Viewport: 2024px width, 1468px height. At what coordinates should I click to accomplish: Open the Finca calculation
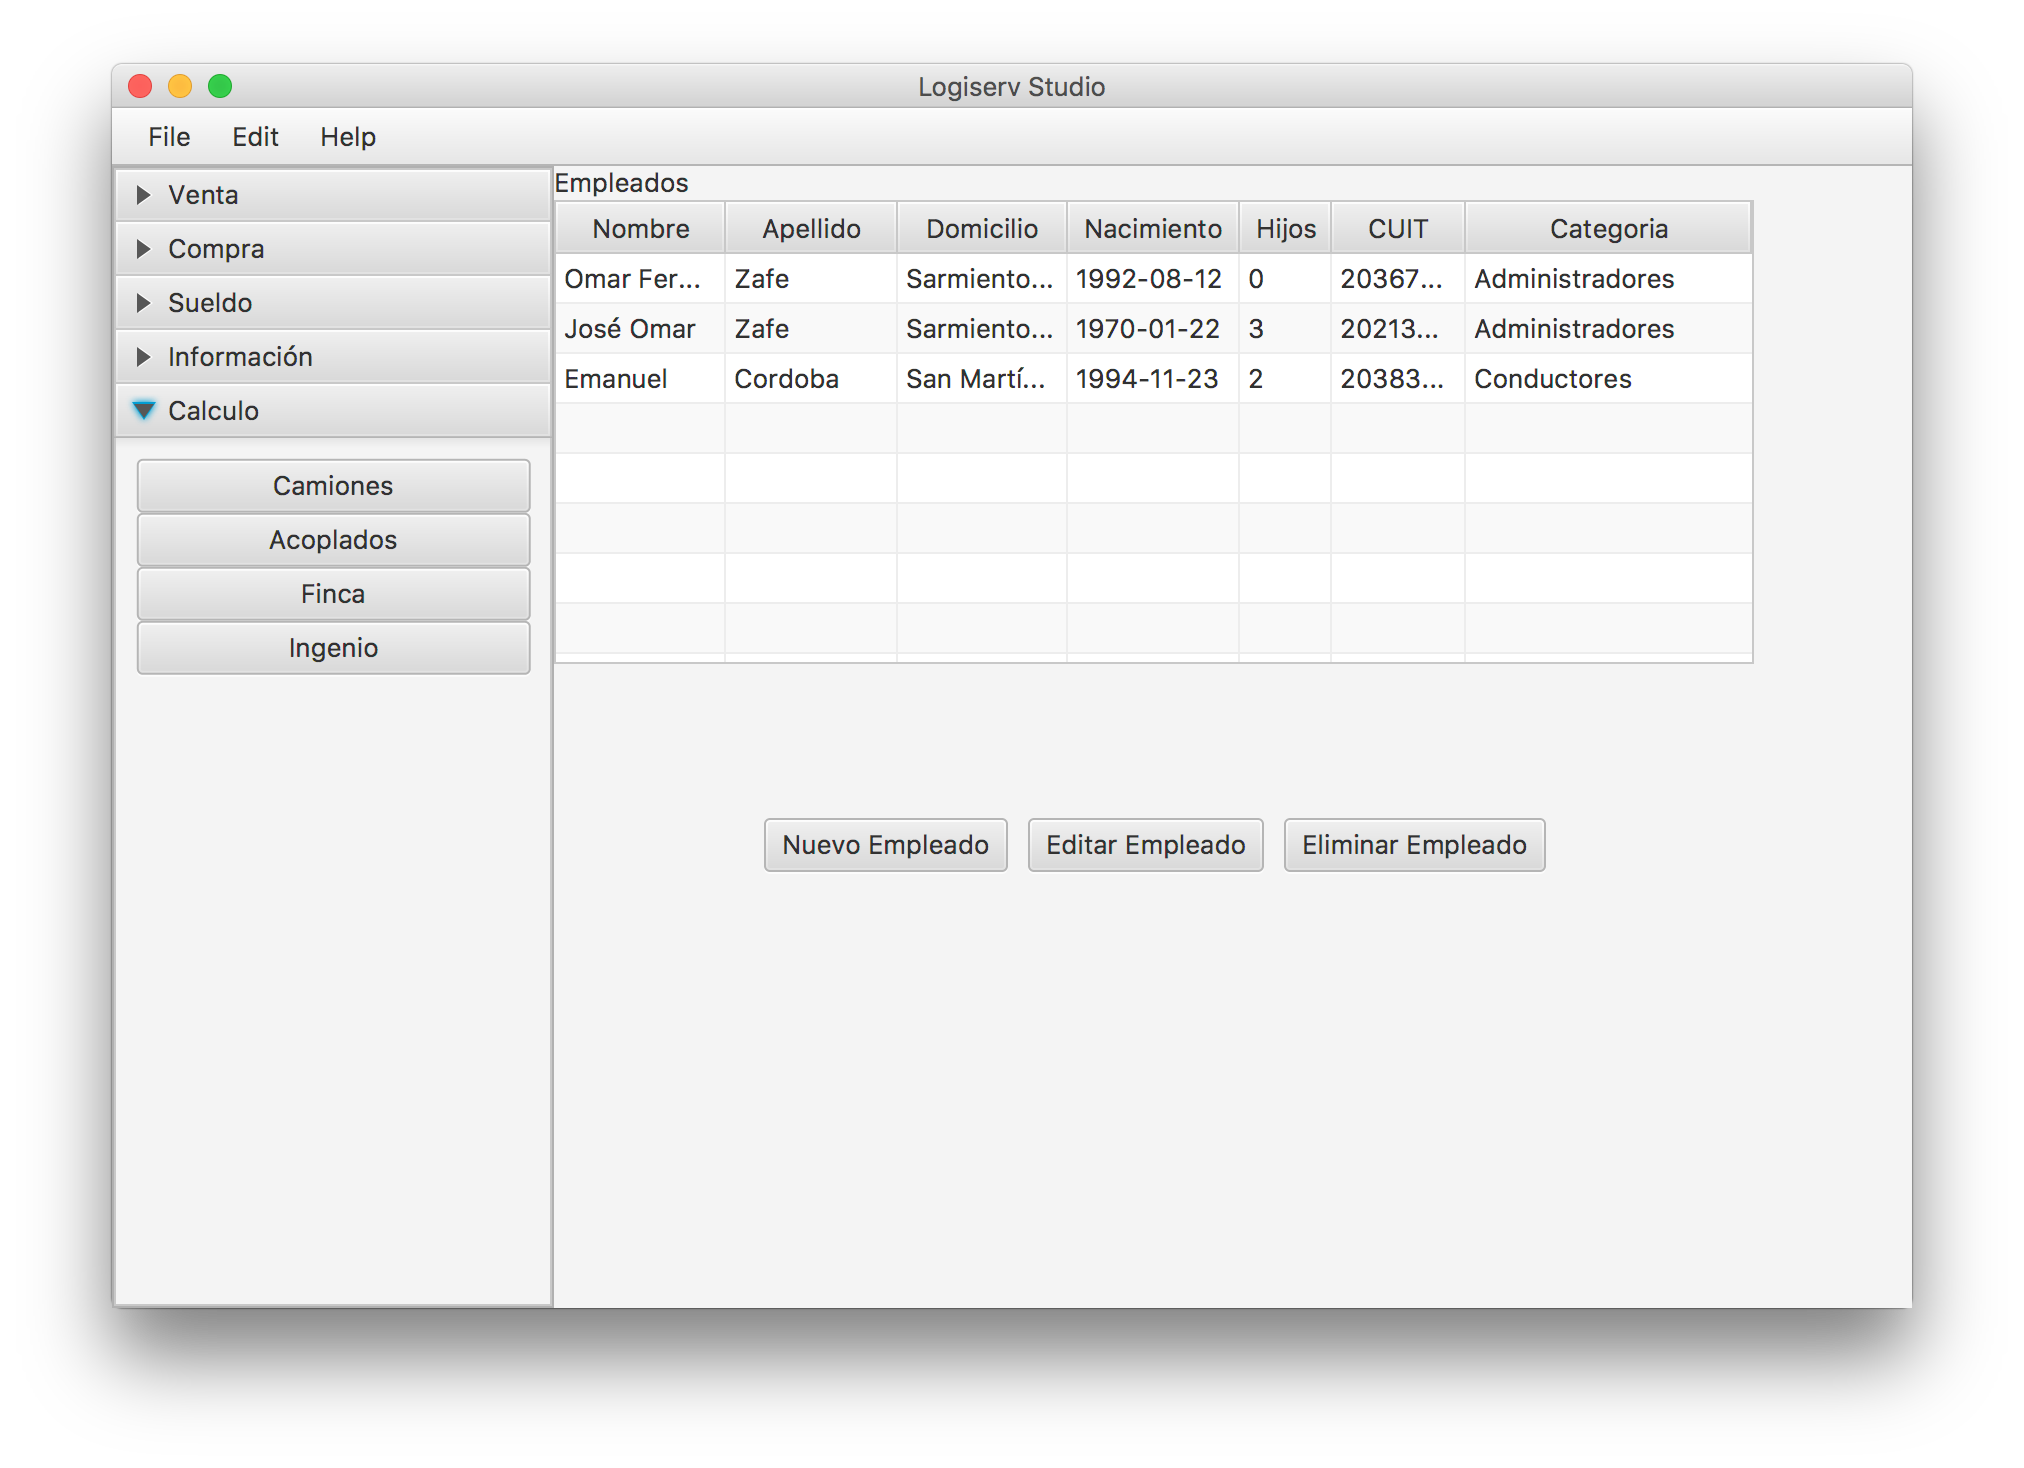(333, 594)
